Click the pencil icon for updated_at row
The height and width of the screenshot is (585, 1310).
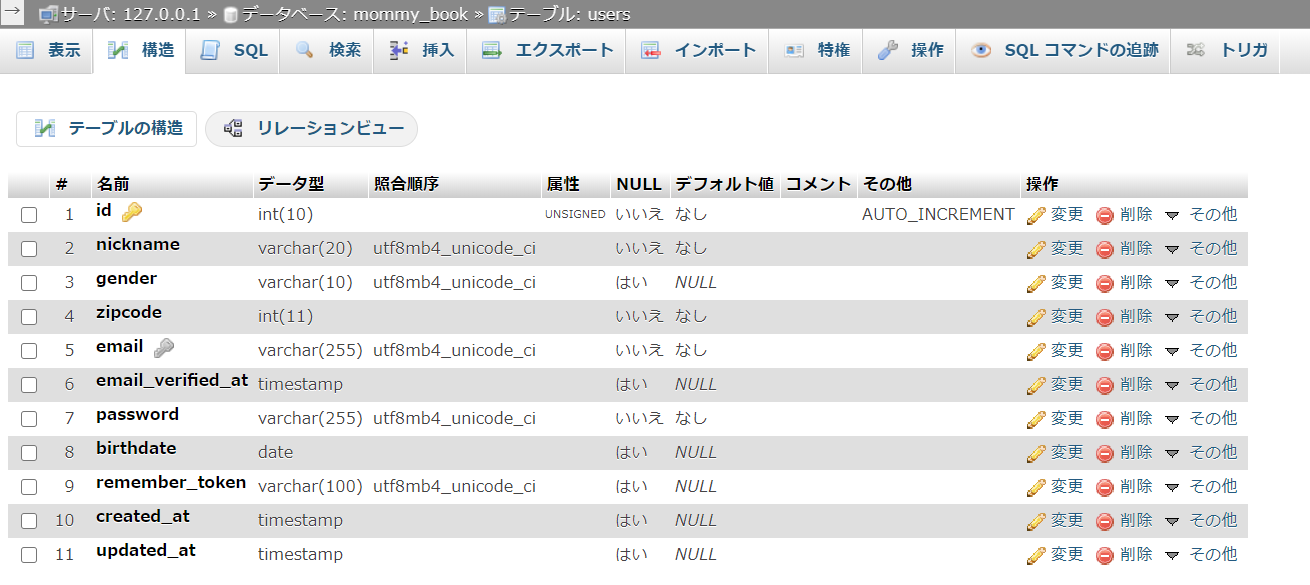click(1036, 555)
